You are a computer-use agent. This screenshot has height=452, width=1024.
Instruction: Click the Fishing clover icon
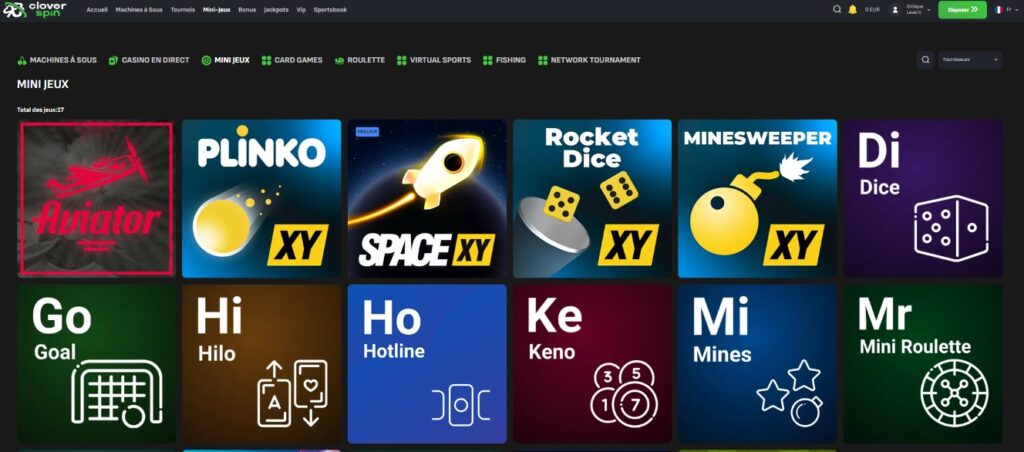pyautogui.click(x=488, y=60)
